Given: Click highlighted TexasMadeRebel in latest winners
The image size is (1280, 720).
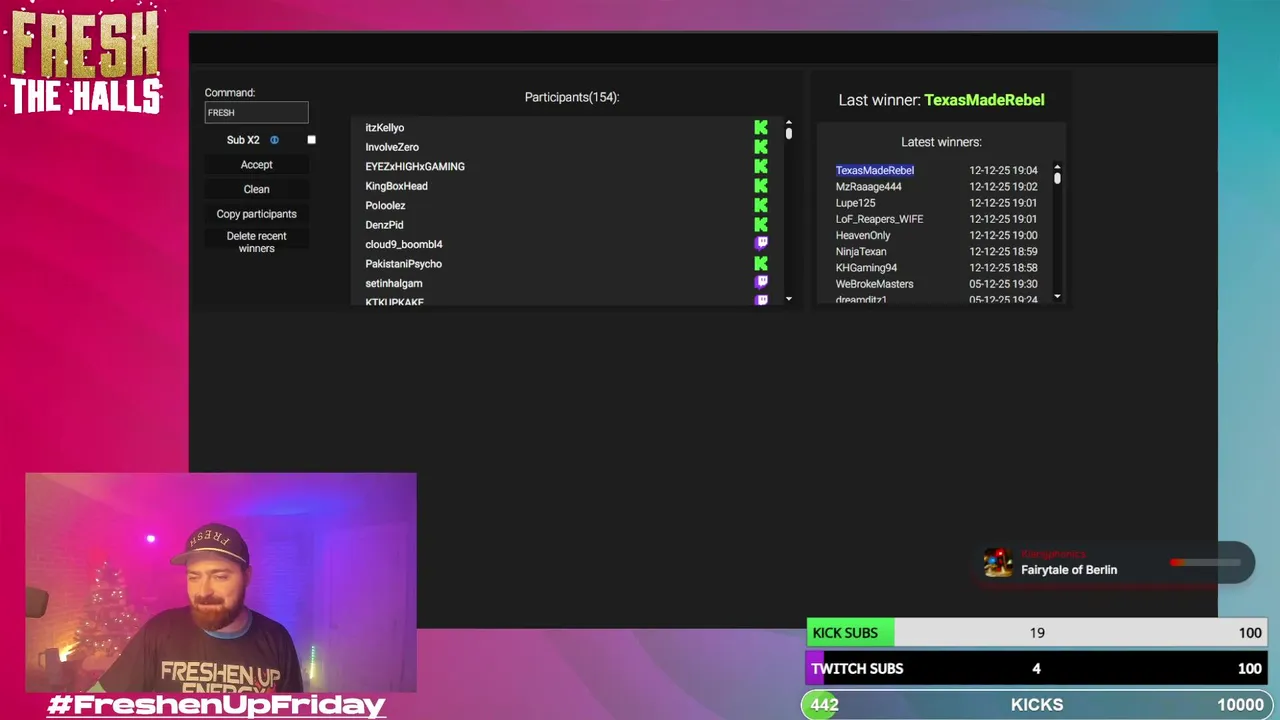Looking at the screenshot, I should (875, 170).
